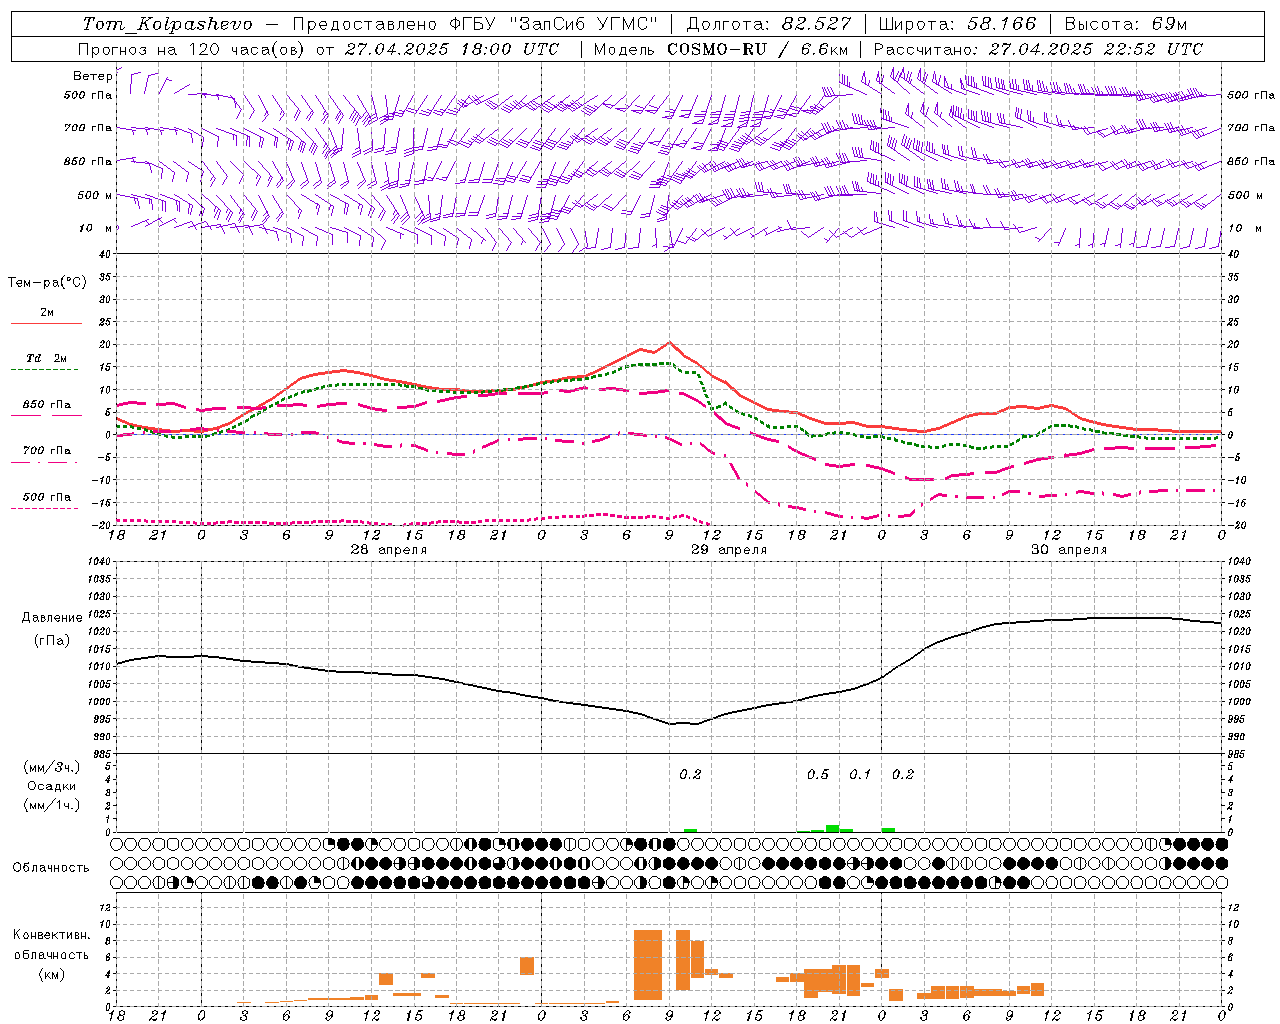Select the "Модель COSMO-RU / 6.6км" text
1280x1024 pixels.
(720, 49)
